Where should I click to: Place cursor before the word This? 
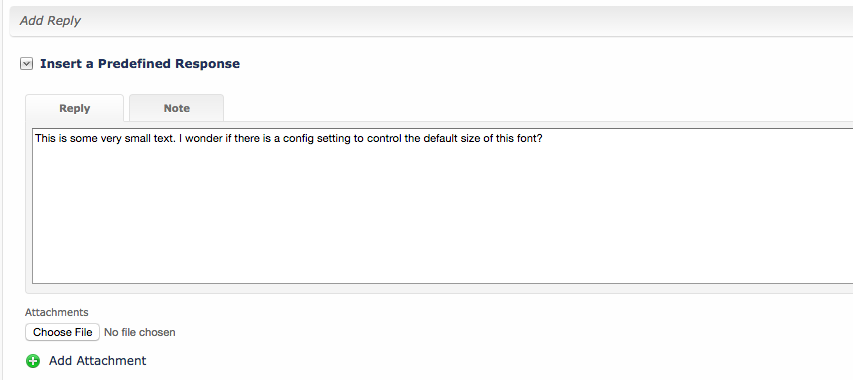point(35,139)
